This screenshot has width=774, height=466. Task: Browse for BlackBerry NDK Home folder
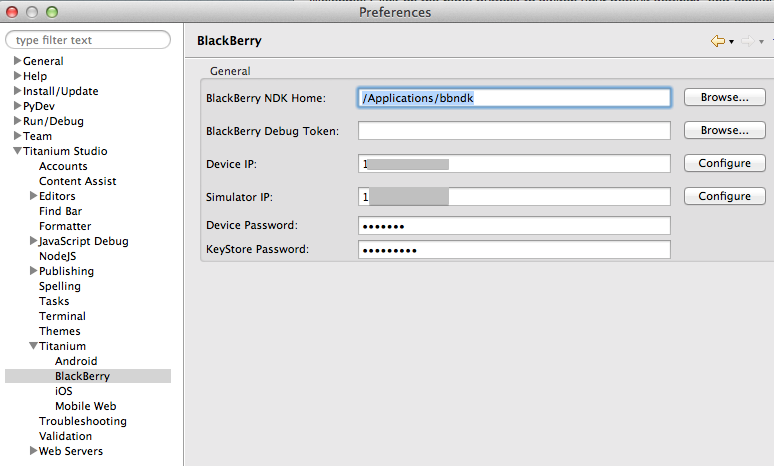tap(725, 97)
